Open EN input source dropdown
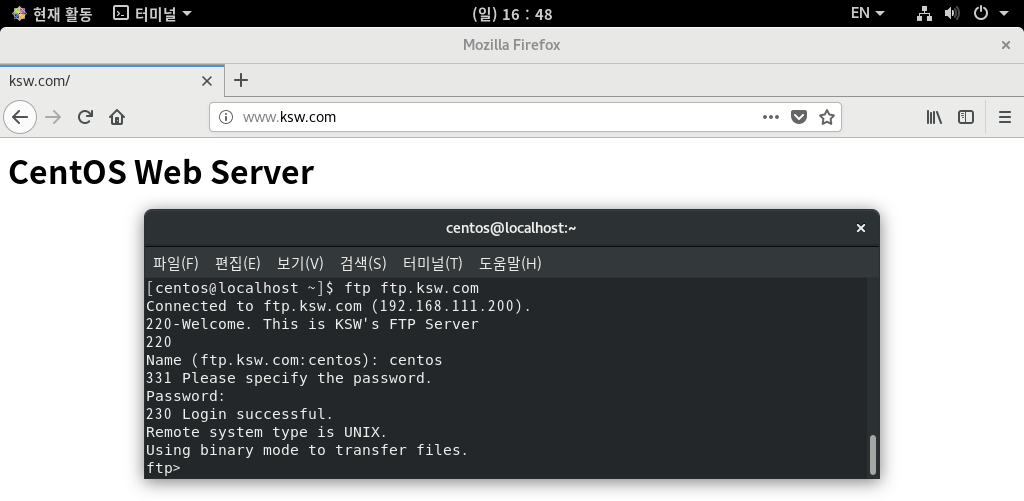The height and width of the screenshot is (501, 1024). click(868, 13)
